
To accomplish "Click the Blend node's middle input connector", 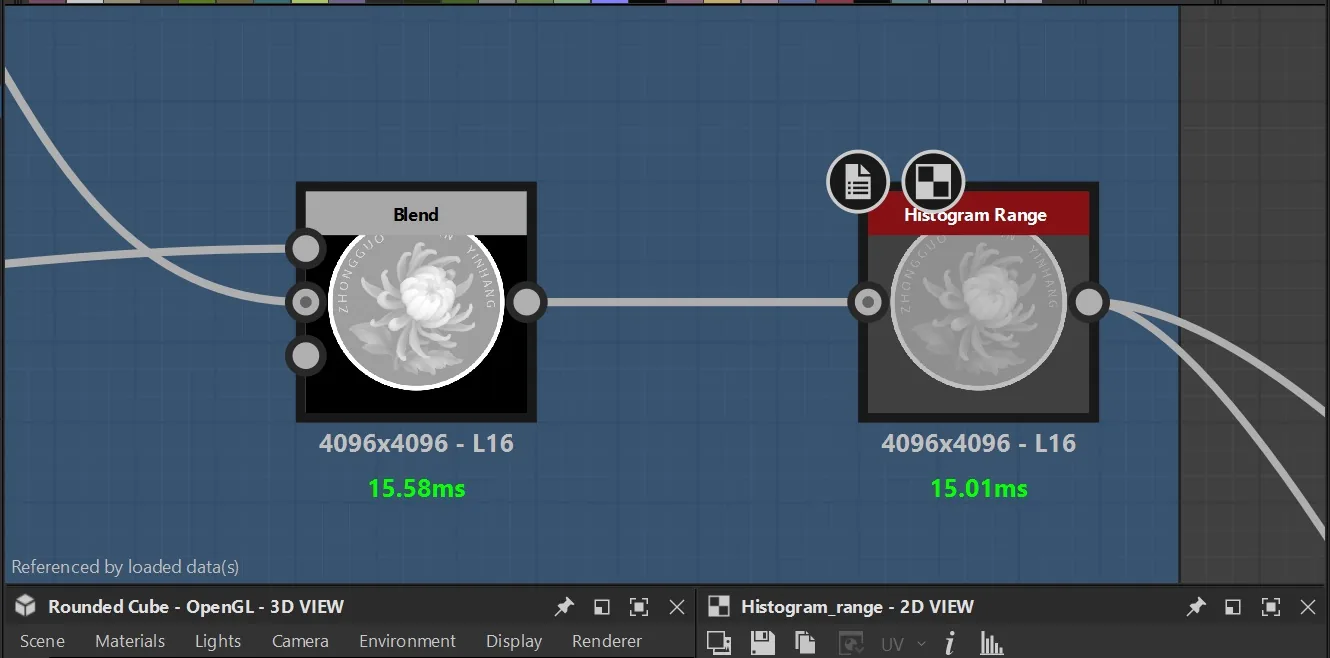I will coord(306,301).
